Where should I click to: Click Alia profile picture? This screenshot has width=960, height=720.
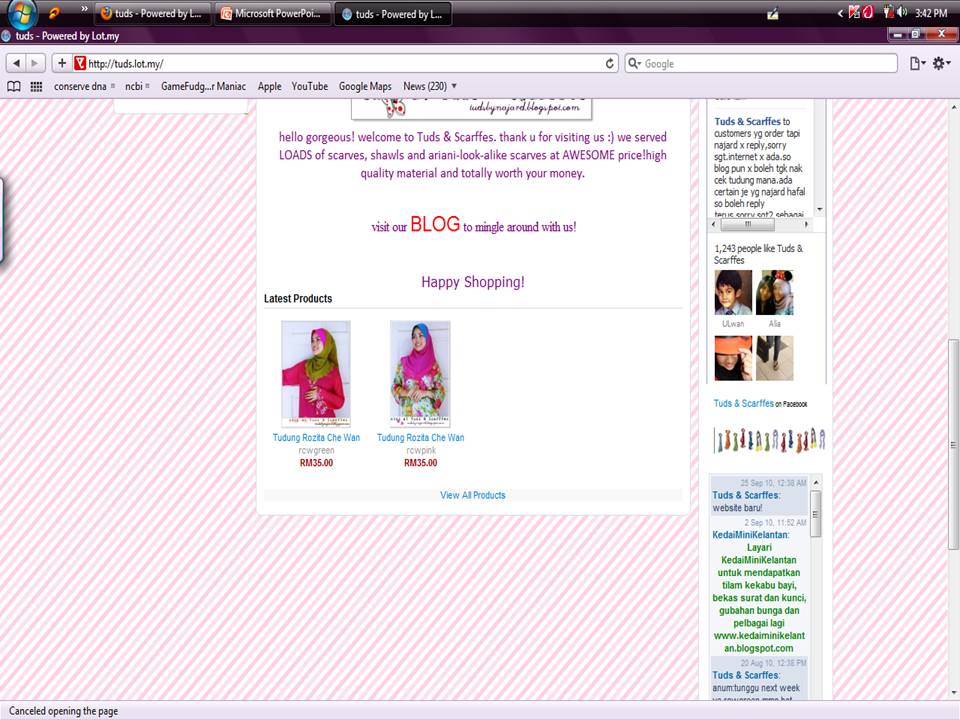[774, 293]
